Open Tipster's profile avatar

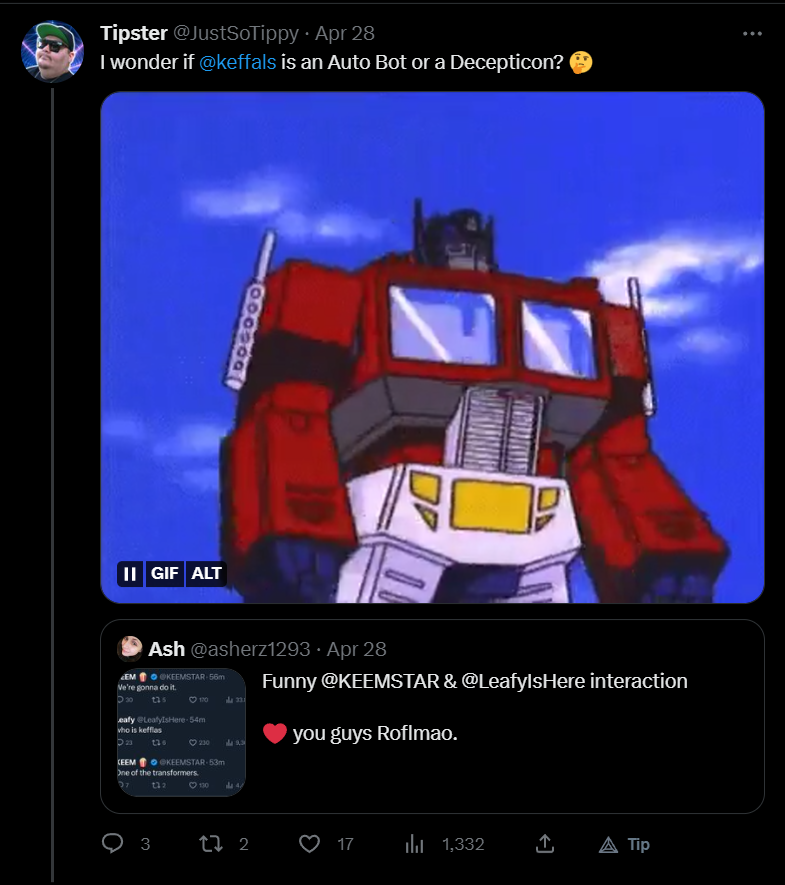pos(52,52)
